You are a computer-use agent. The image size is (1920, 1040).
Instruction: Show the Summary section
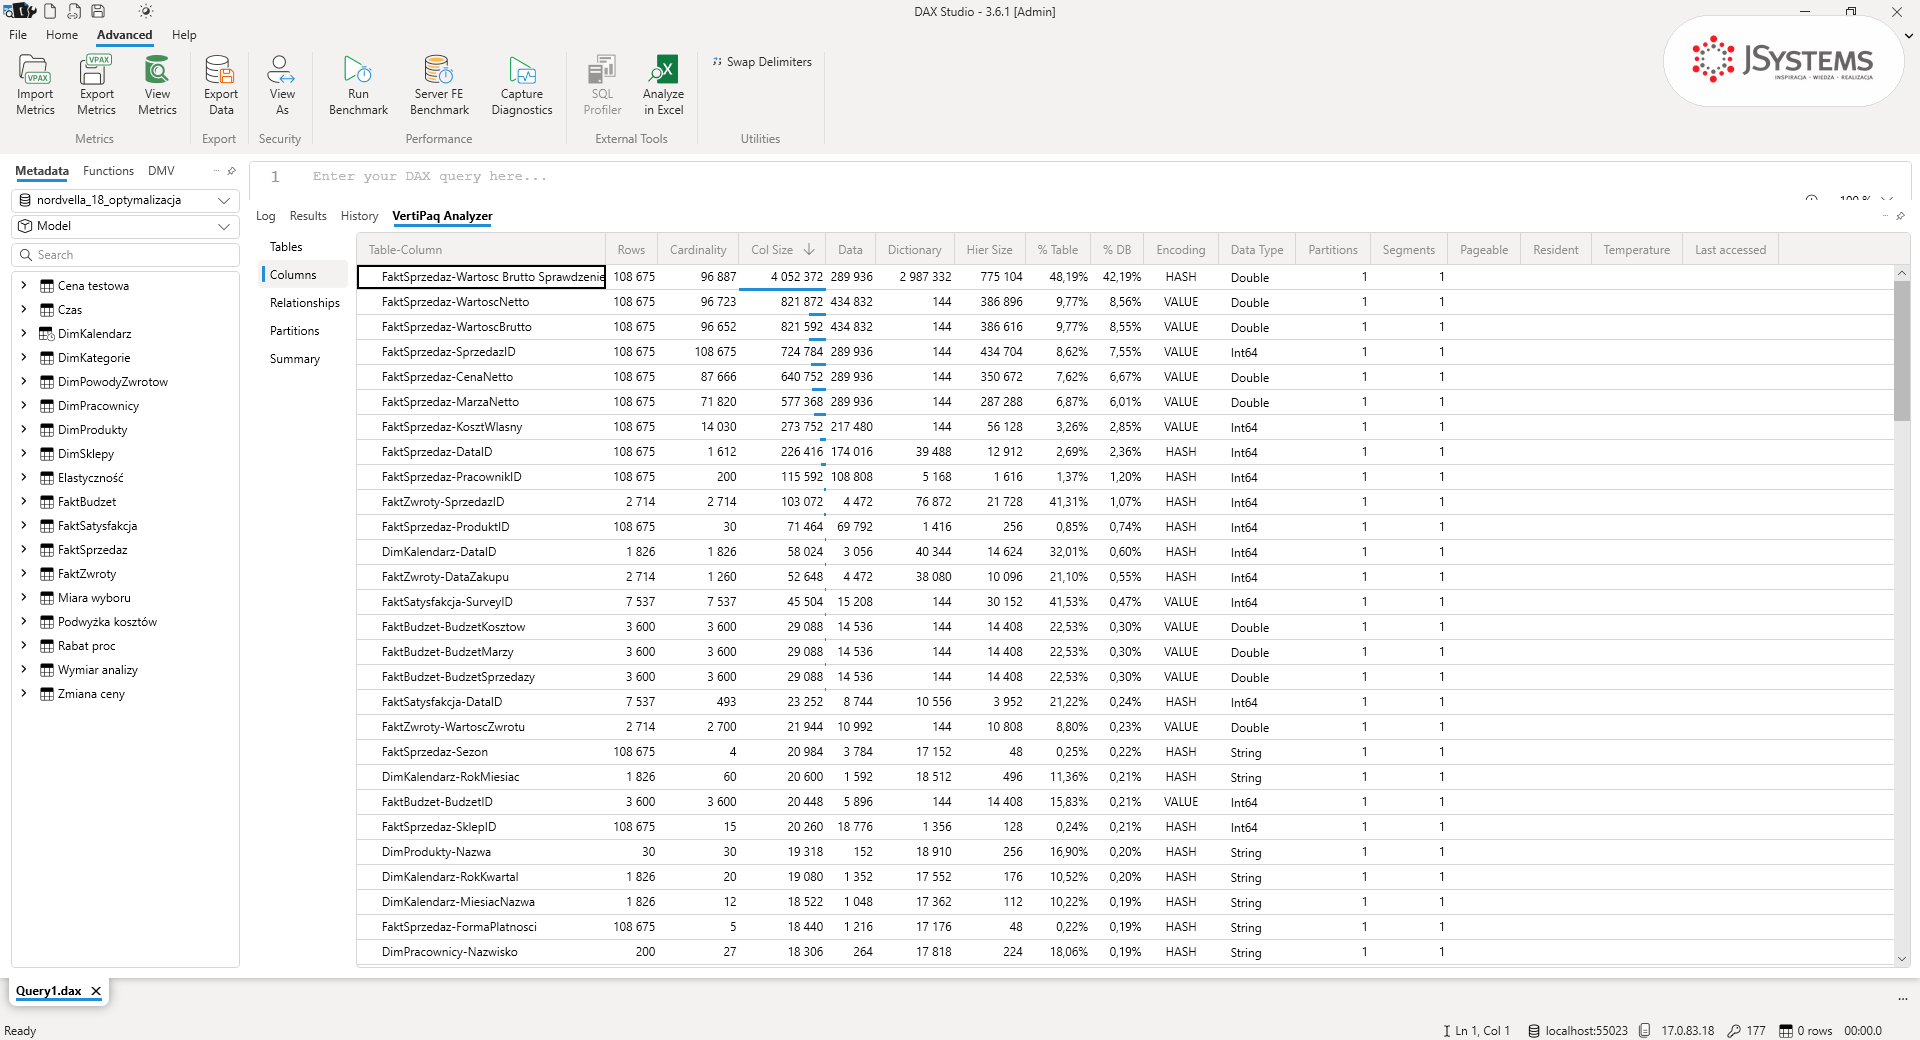[295, 359]
